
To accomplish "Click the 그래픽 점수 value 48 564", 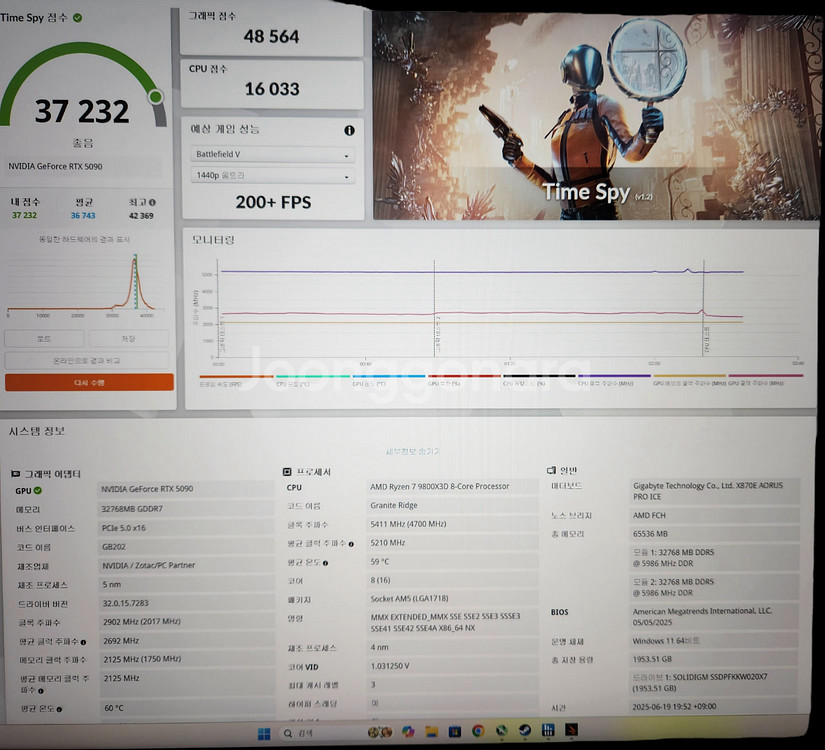I will pyautogui.click(x=271, y=36).
